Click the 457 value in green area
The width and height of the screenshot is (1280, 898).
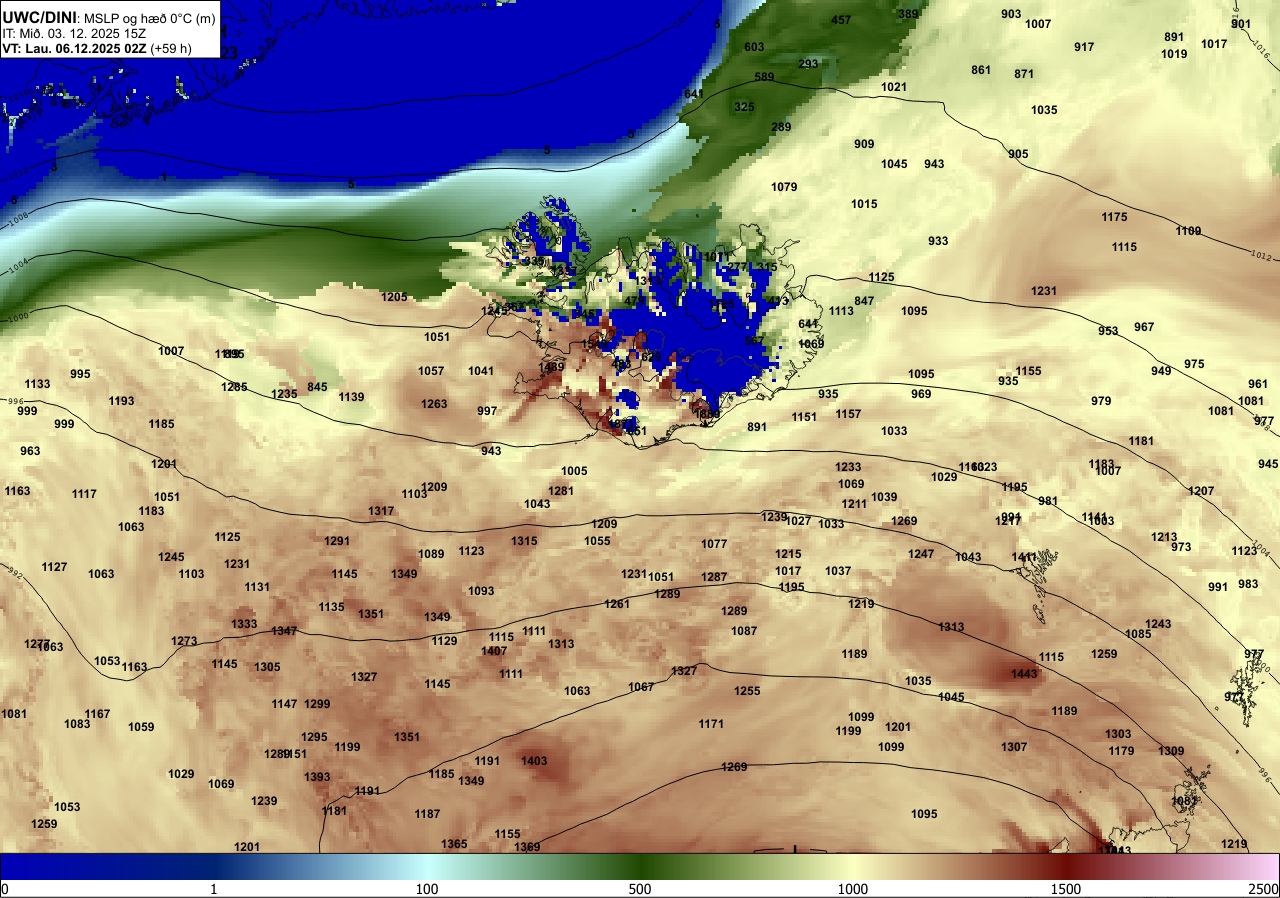point(841,20)
